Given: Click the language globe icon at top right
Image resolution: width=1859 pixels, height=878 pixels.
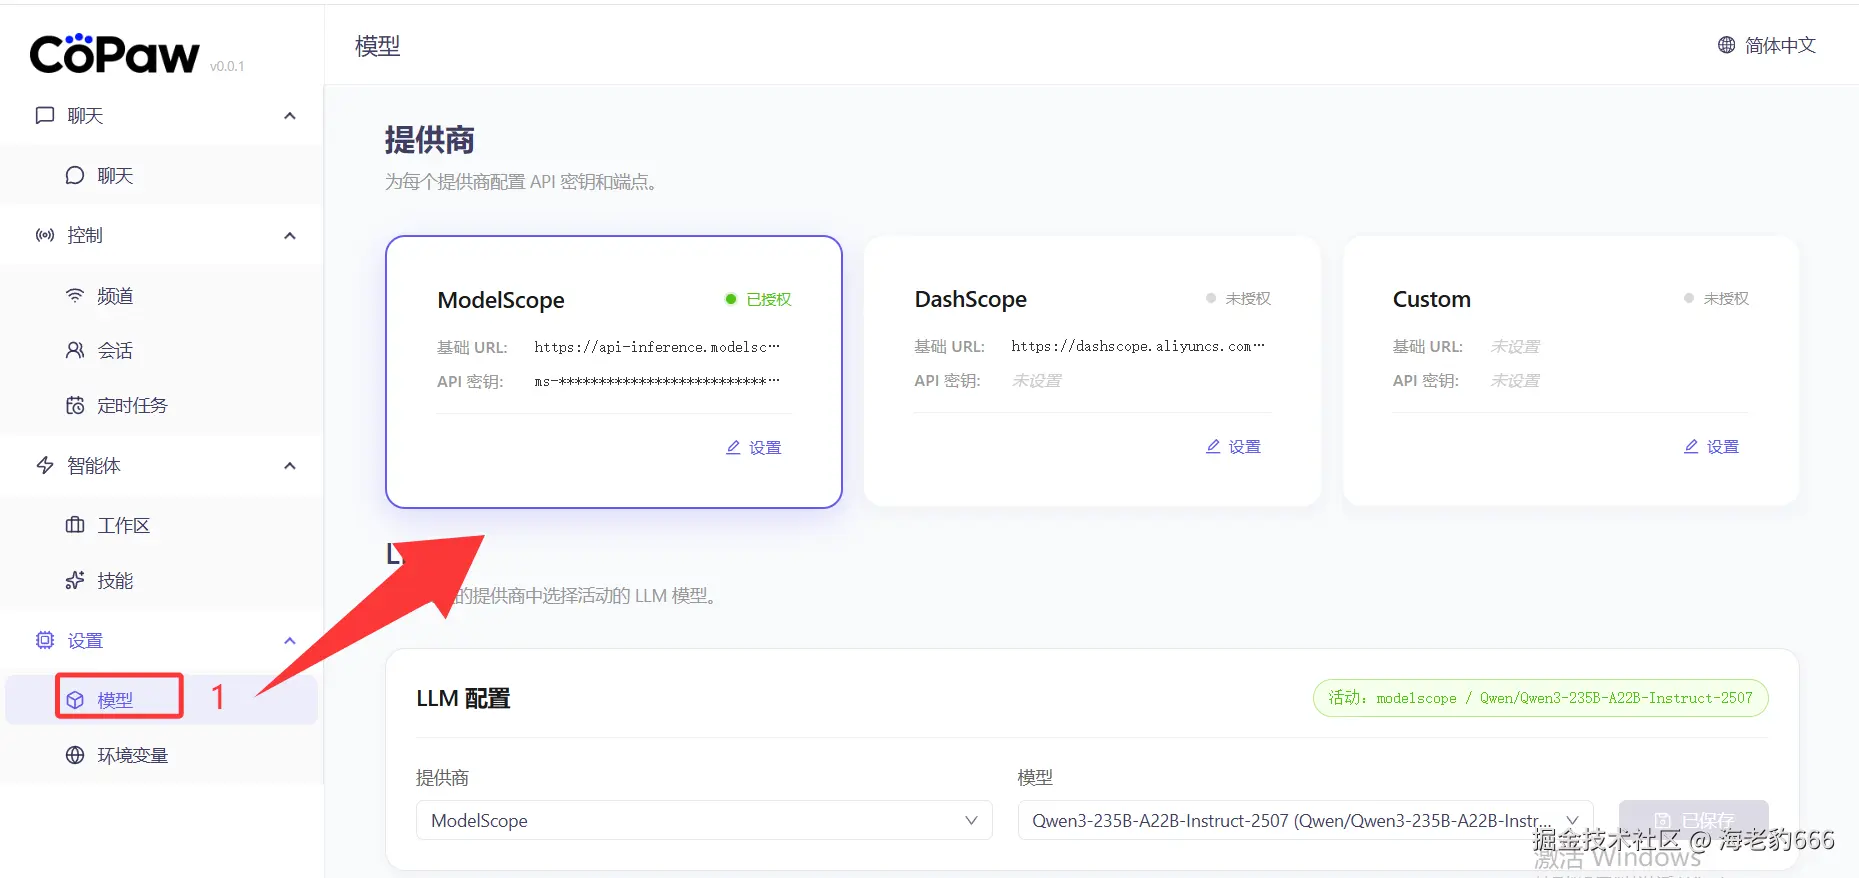Looking at the screenshot, I should click(x=1727, y=45).
